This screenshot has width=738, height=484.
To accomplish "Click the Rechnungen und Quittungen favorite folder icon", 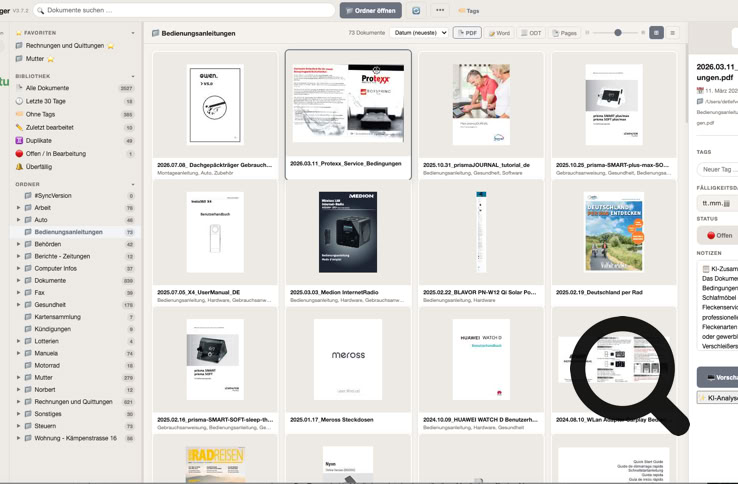I will click(19, 46).
